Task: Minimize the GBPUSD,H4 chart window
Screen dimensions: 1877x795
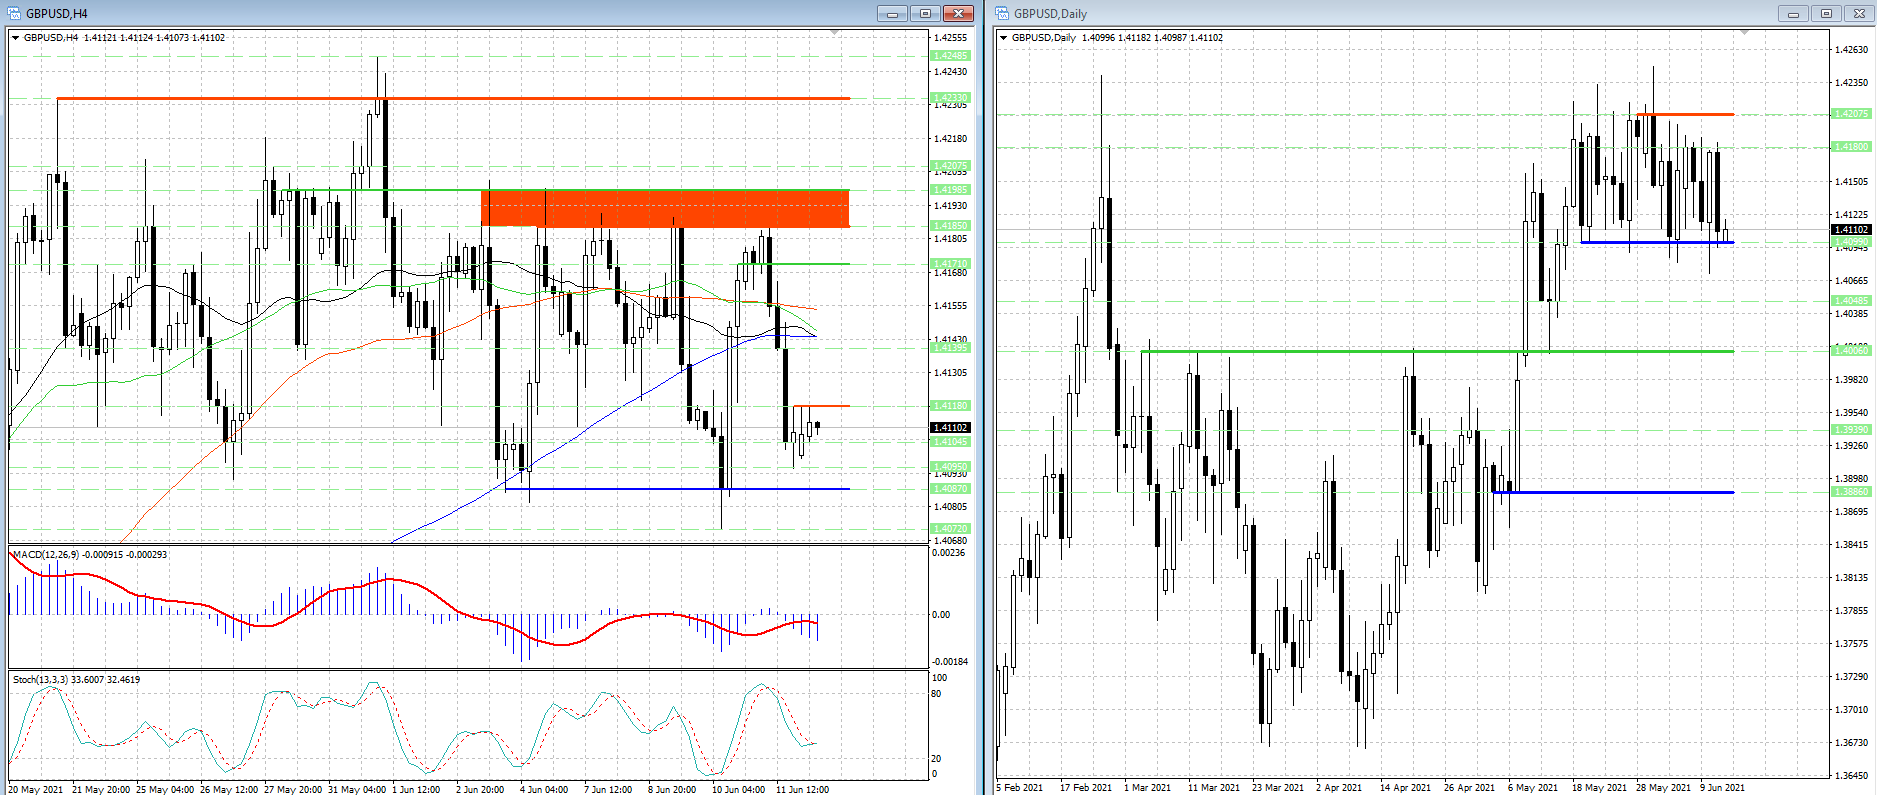Action: click(x=892, y=13)
